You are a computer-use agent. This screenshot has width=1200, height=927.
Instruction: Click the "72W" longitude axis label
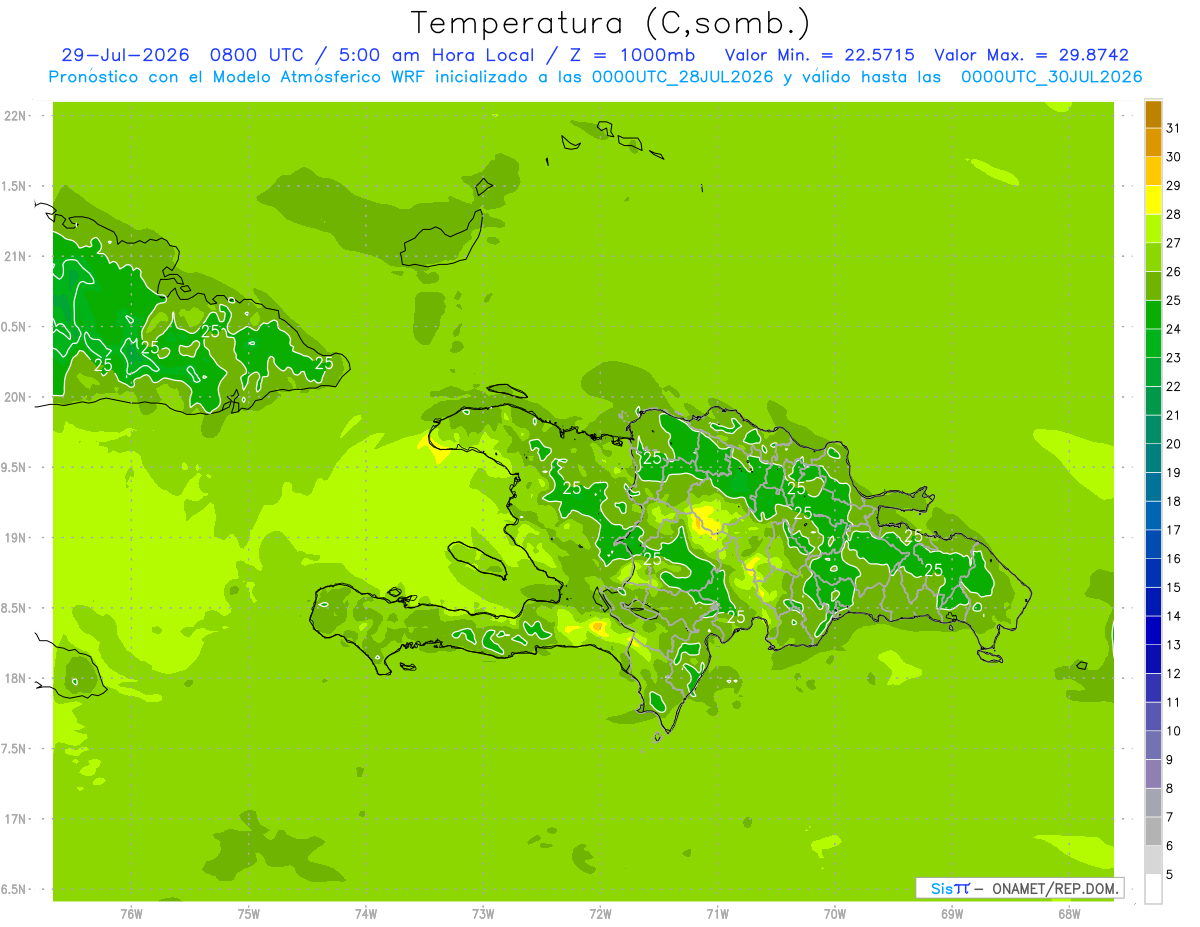pyautogui.click(x=600, y=913)
